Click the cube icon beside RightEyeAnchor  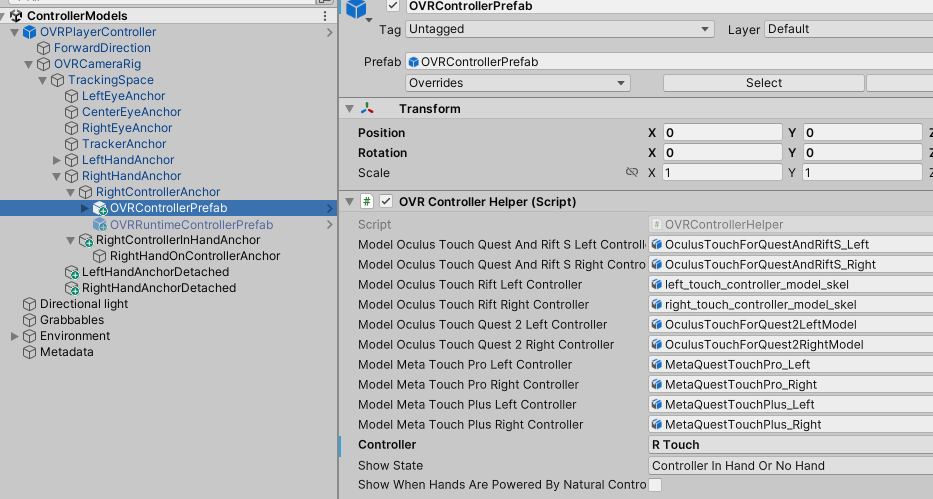(x=71, y=128)
